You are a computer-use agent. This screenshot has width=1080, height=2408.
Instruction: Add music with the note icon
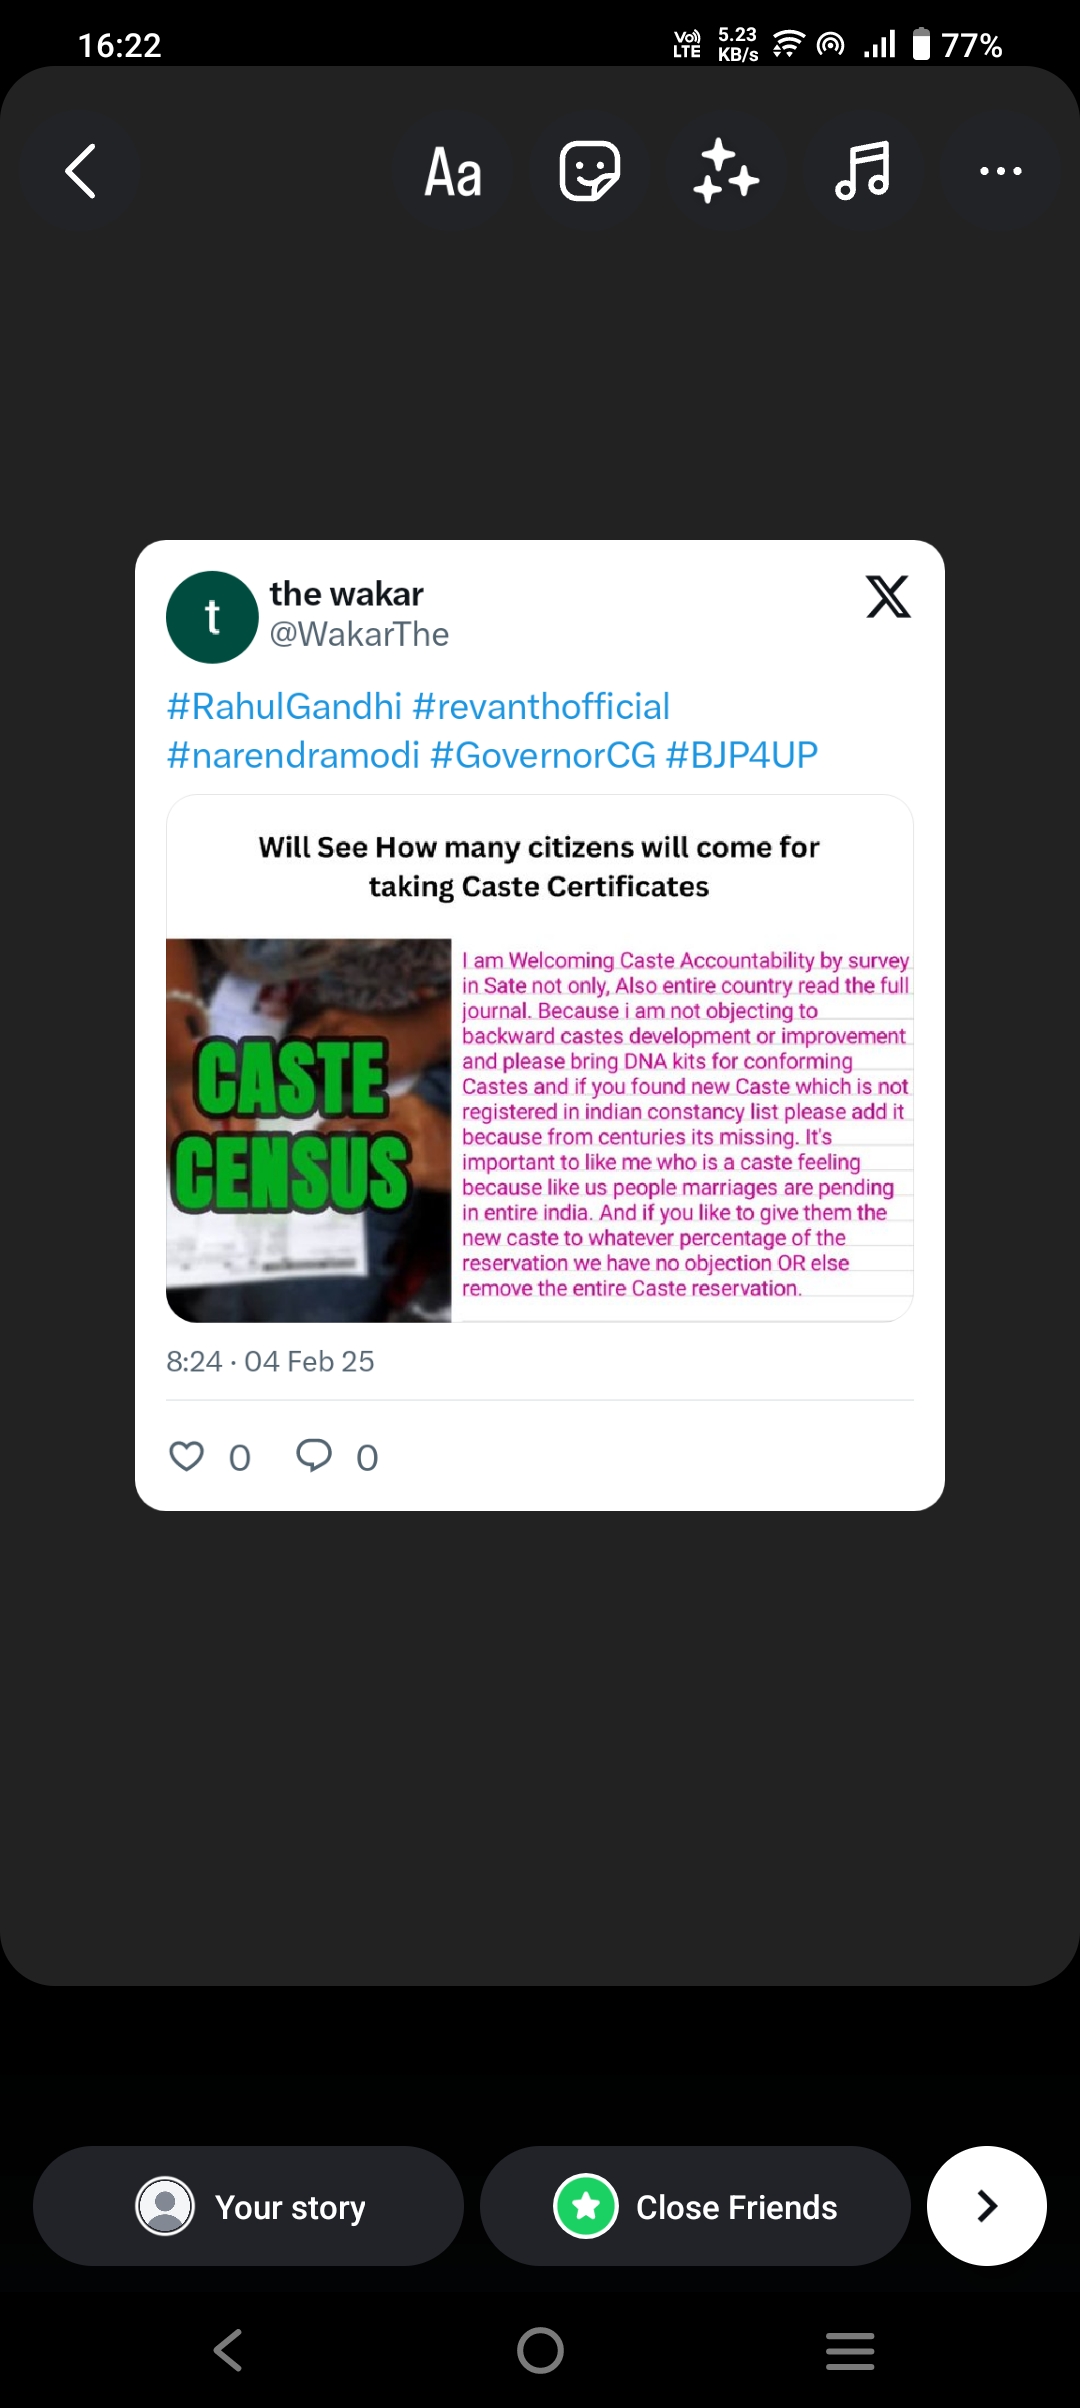(862, 171)
